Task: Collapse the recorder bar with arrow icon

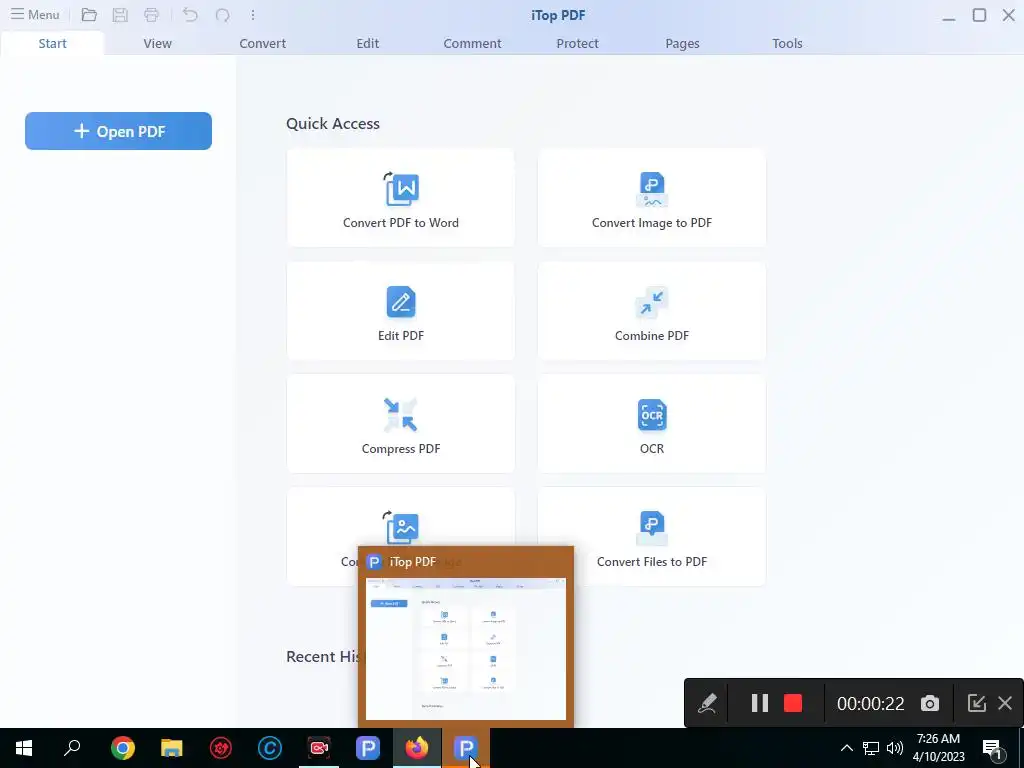Action: 976,703
